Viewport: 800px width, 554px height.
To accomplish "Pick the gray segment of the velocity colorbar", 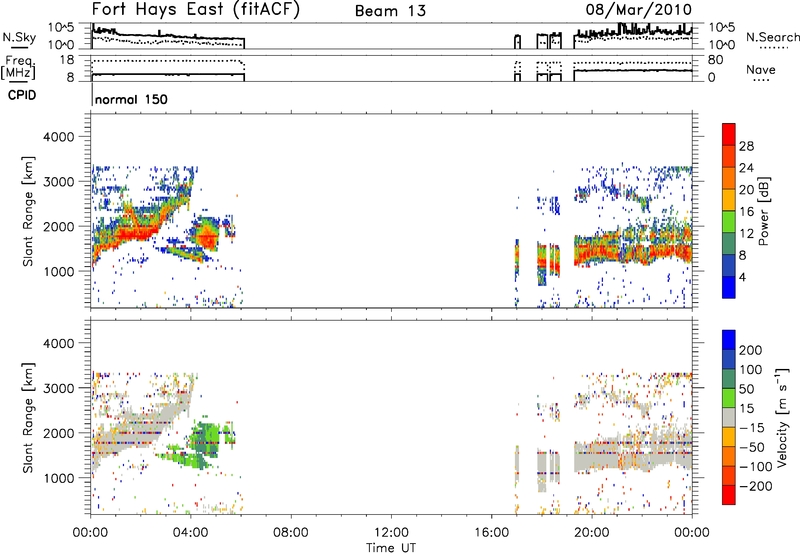I will 729,417.
